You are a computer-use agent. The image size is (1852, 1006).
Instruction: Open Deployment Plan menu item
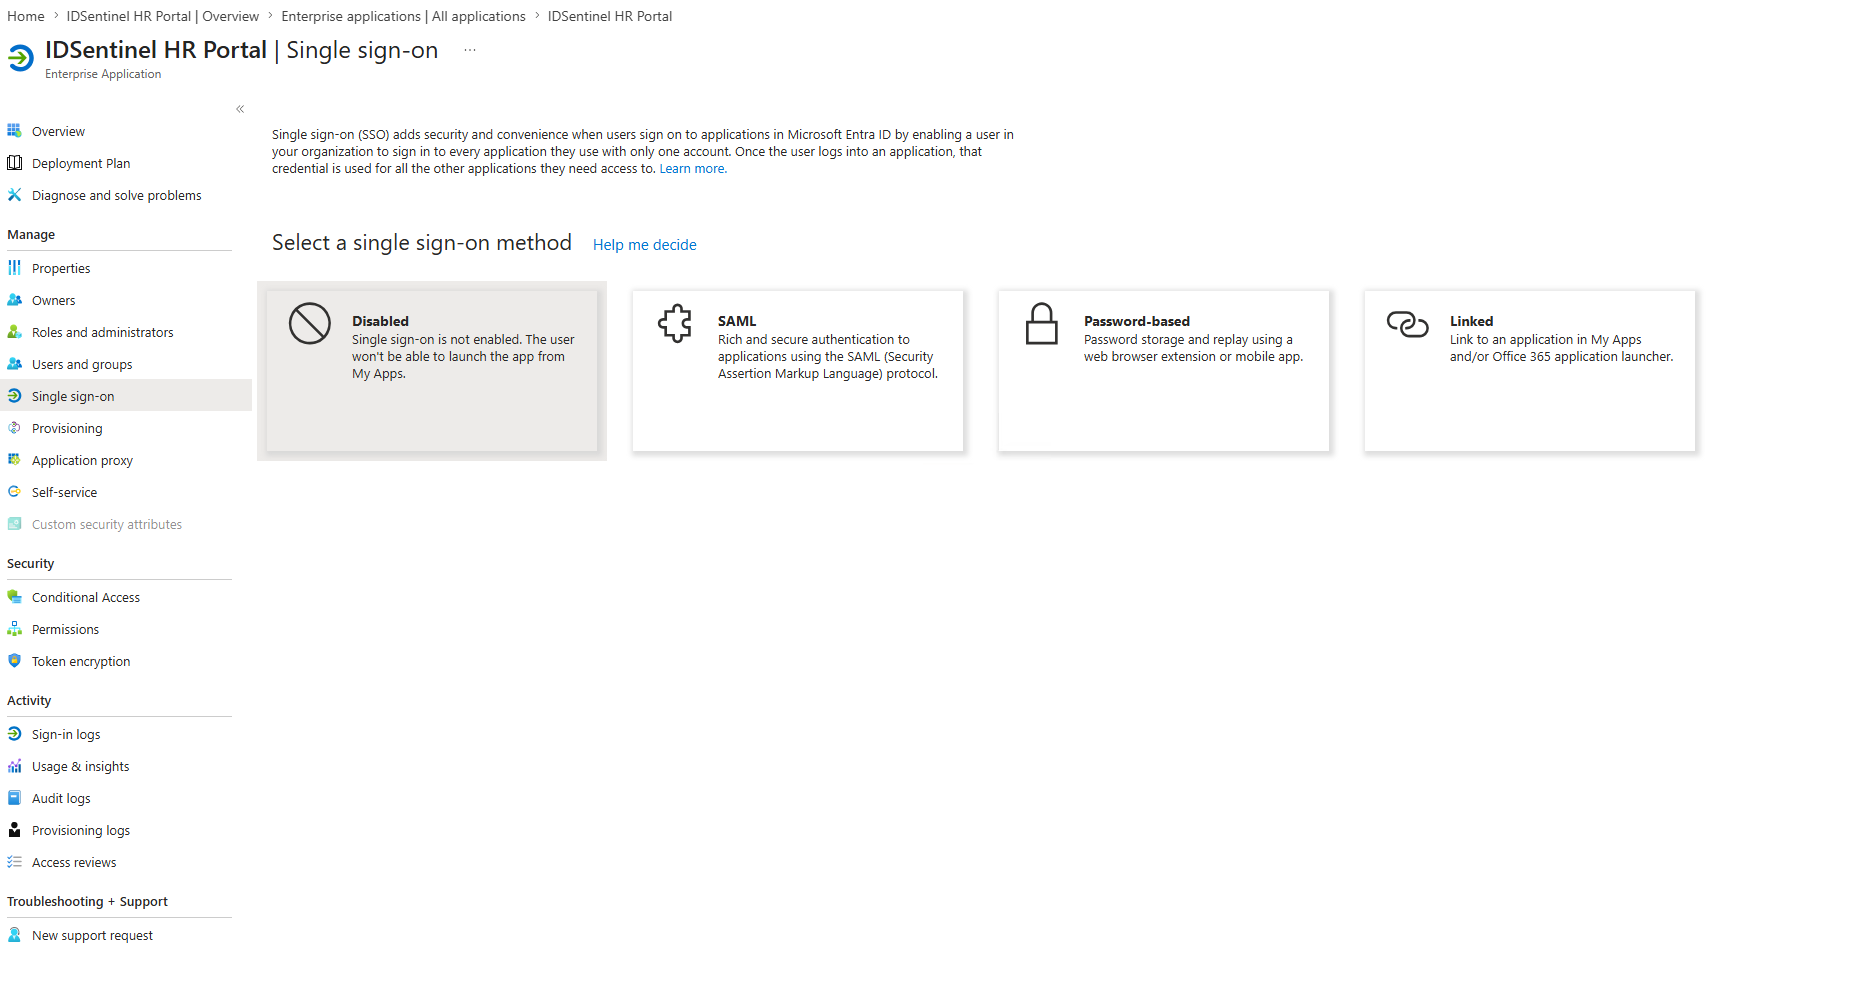click(x=81, y=163)
